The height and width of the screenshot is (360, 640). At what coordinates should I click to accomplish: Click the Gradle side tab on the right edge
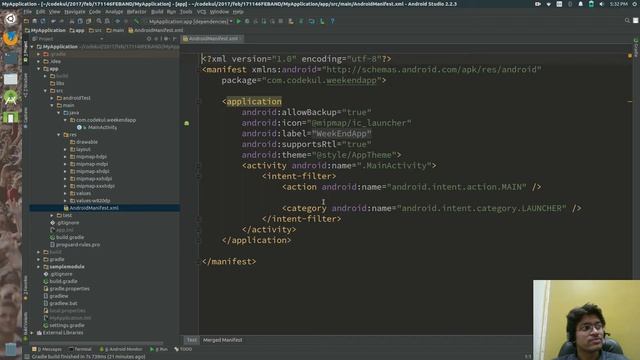(x=636, y=48)
